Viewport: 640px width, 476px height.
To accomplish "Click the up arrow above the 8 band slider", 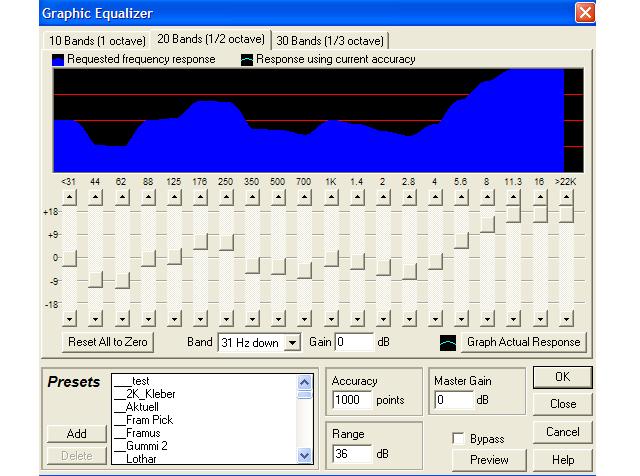I will coord(487,198).
